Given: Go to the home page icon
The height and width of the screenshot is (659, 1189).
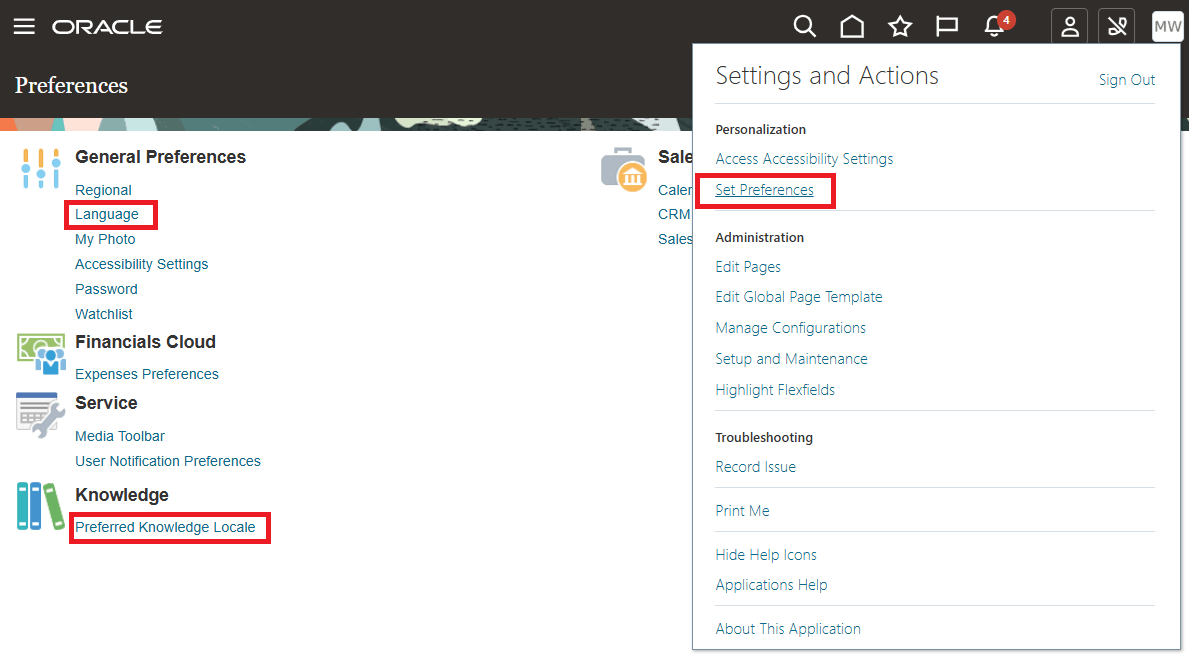Looking at the screenshot, I should 852,26.
